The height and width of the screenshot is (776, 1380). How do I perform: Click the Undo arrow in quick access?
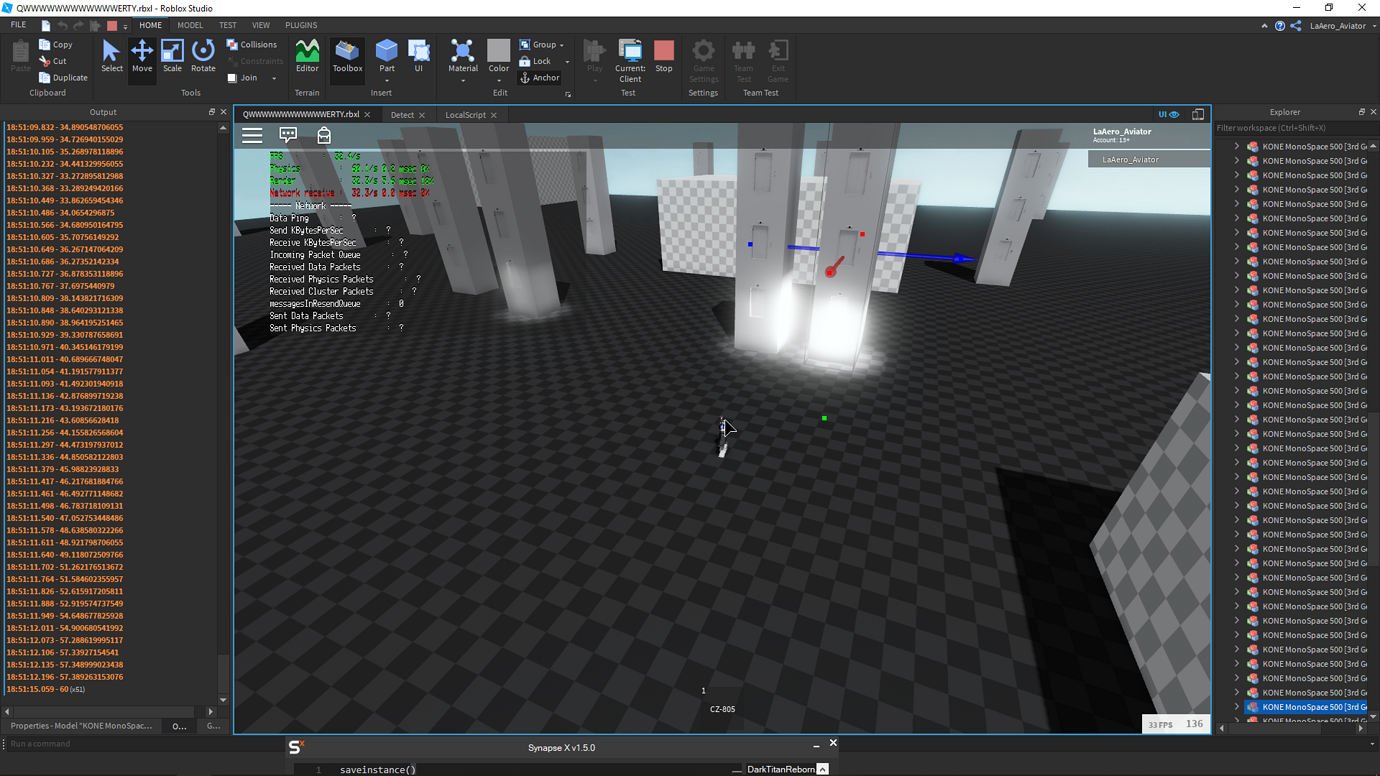(x=62, y=26)
